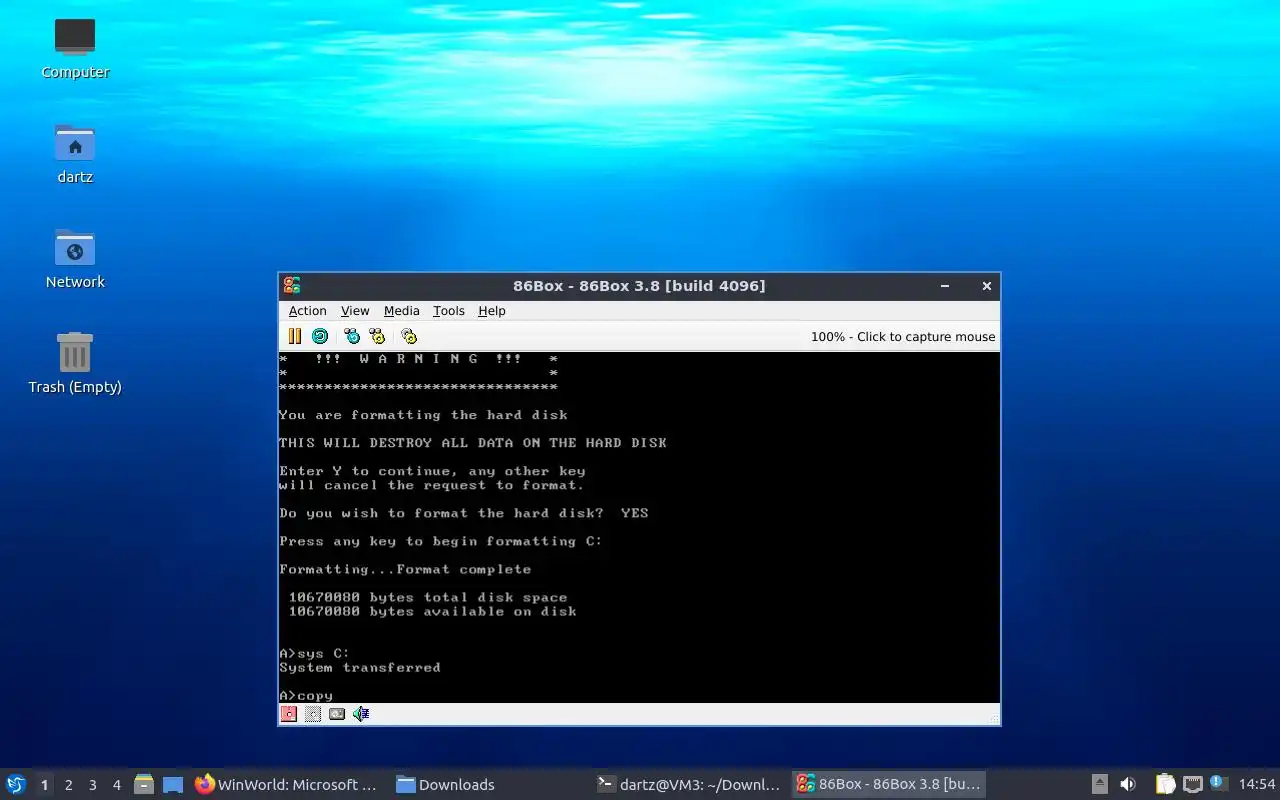Image resolution: width=1280 pixels, height=800 pixels.
Task: Click the yellow Ctrl+Alt+Esc icon in 86Box toolbar
Action: tap(377, 336)
